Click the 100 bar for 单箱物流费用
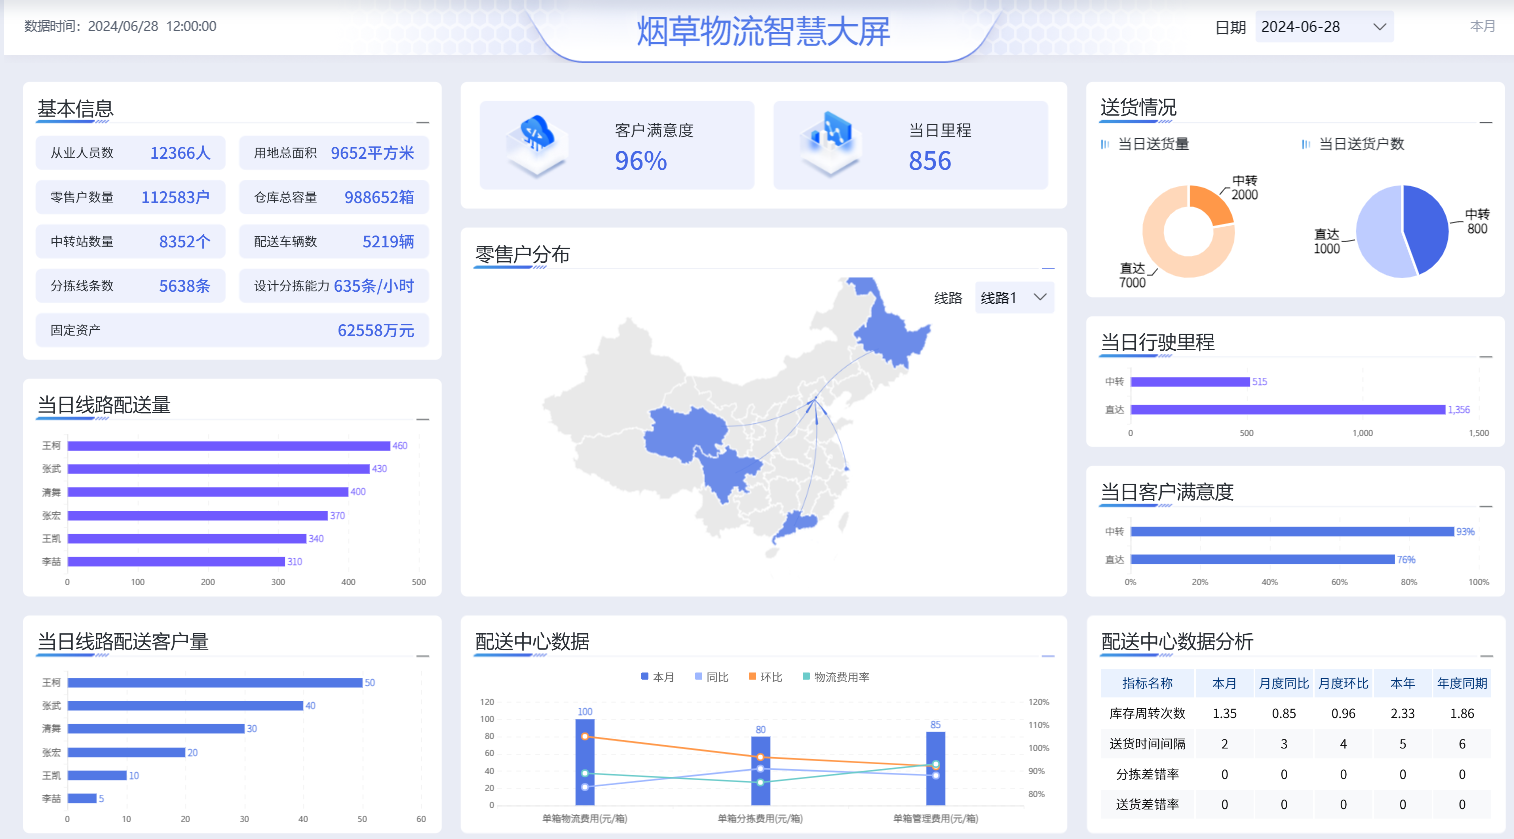This screenshot has height=839, width=1514. pos(585,762)
